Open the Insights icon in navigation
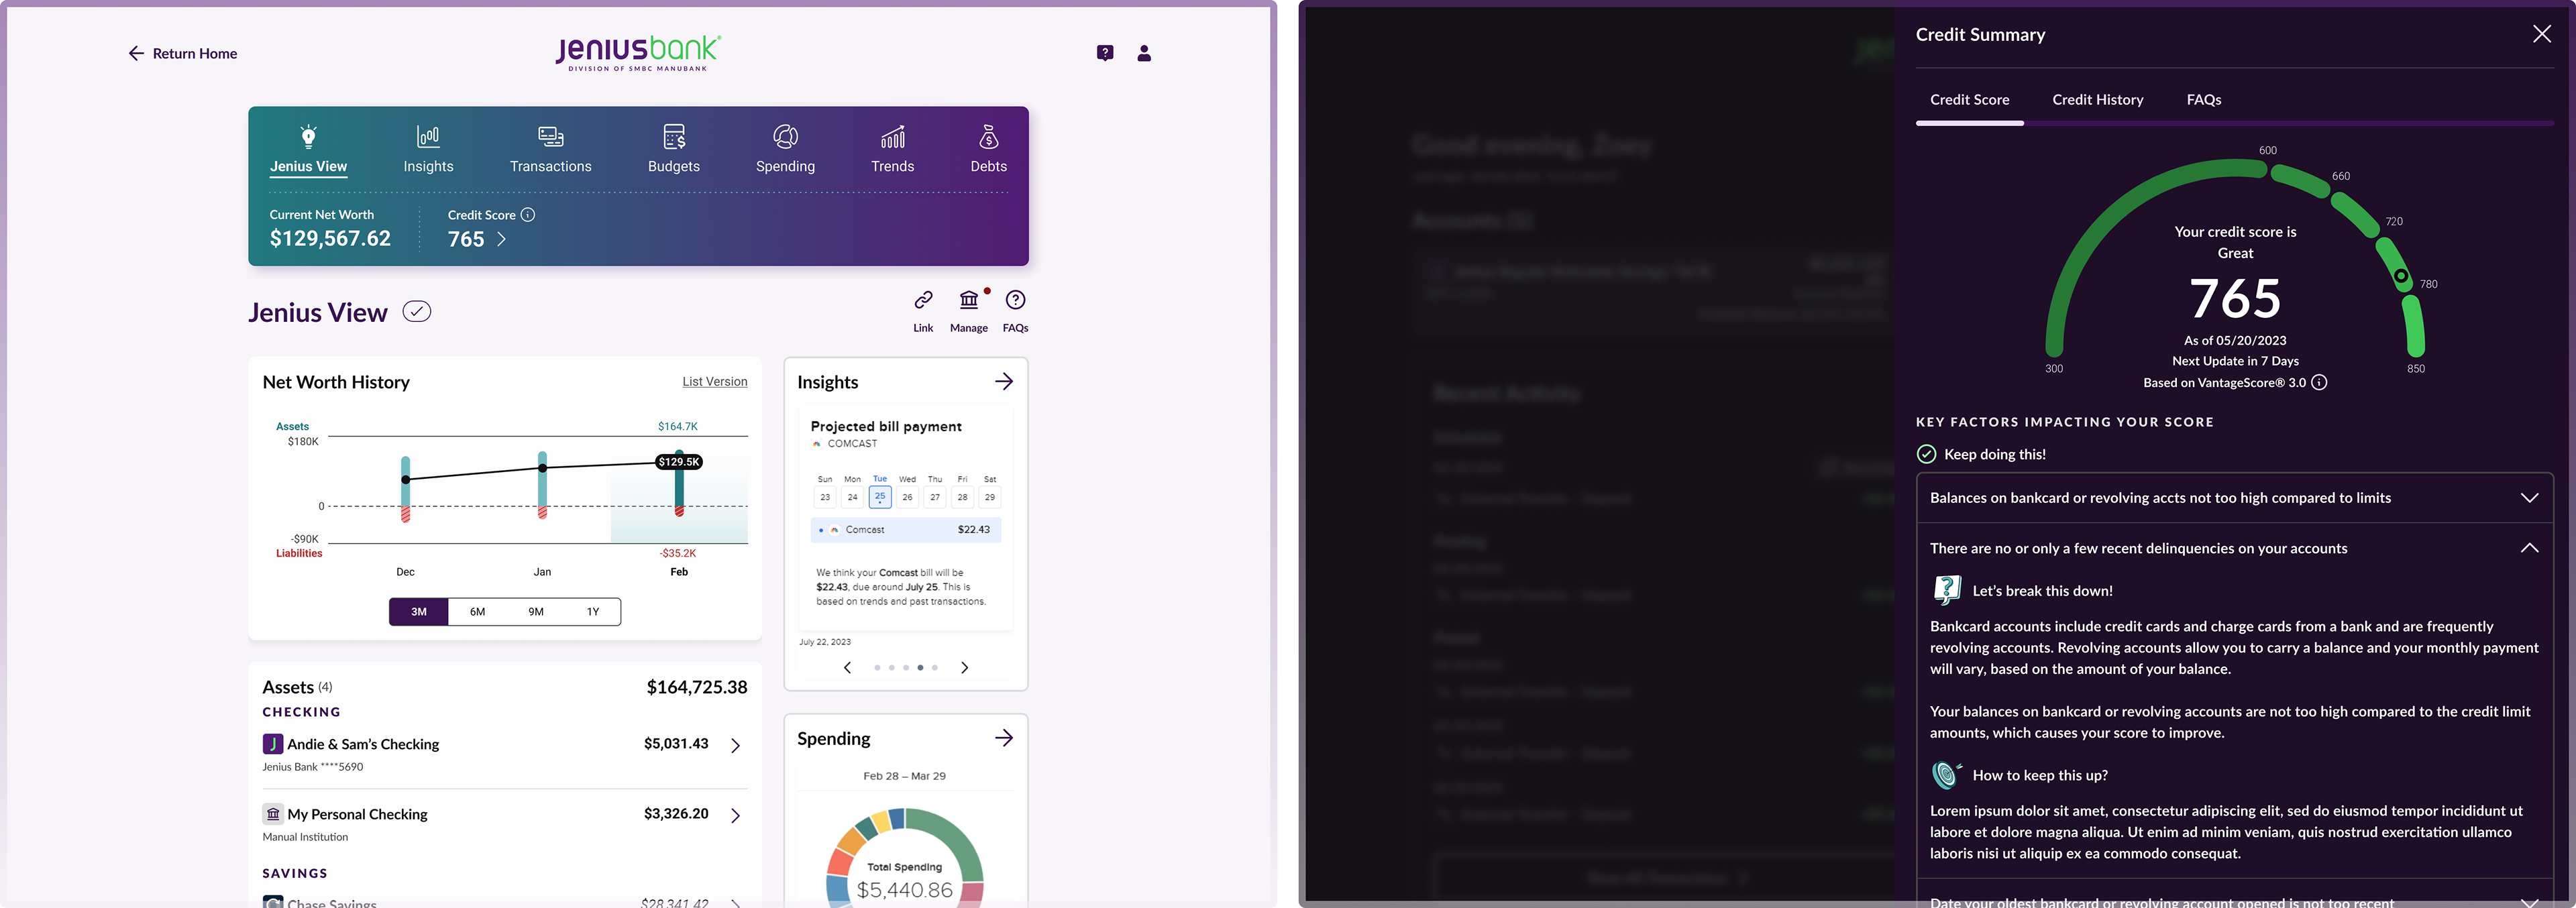Image resolution: width=2576 pixels, height=908 pixels. coord(428,137)
